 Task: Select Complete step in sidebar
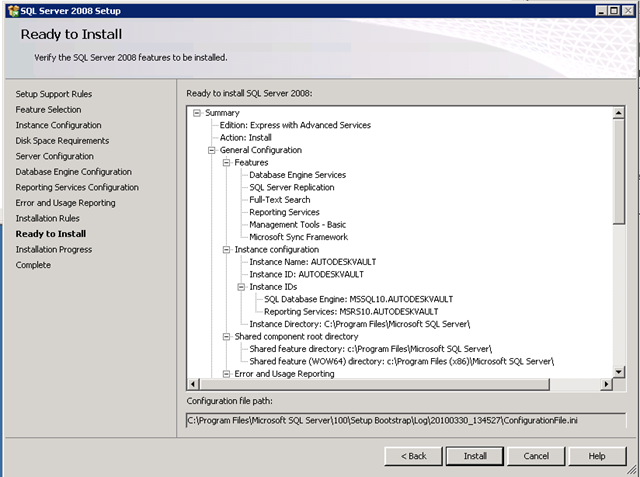pos(33,265)
